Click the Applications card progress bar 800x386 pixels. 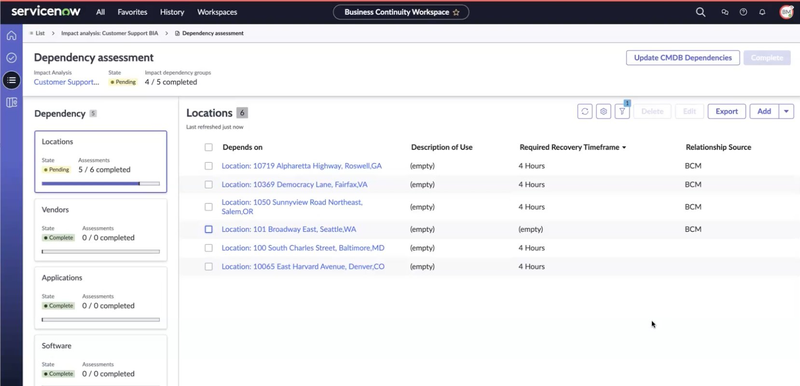coord(101,320)
